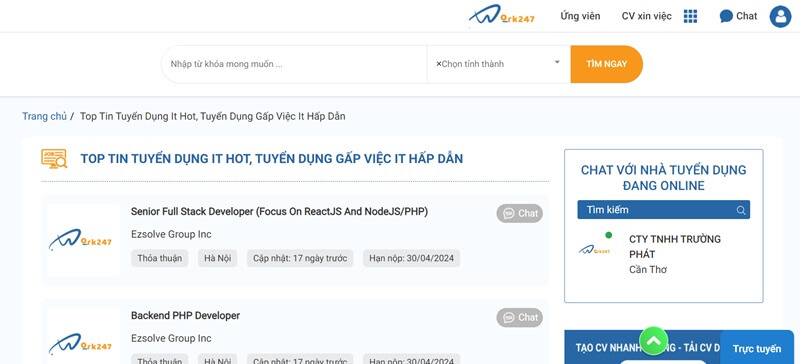Open Backend PHP Developer job title
This screenshot has width=800, height=364.
[185, 316]
